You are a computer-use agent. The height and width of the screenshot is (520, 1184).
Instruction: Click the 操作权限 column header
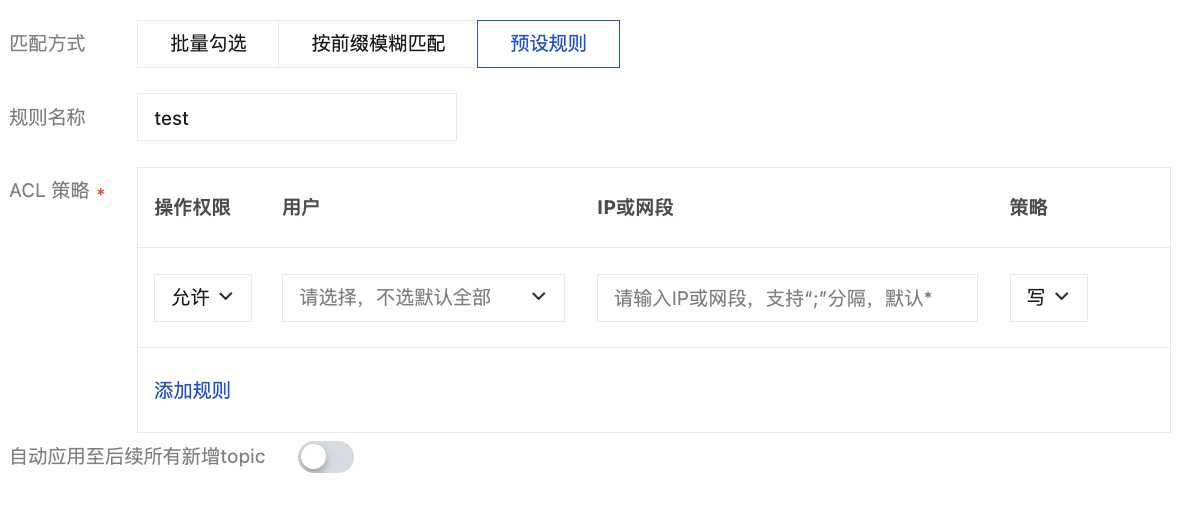pos(193,208)
